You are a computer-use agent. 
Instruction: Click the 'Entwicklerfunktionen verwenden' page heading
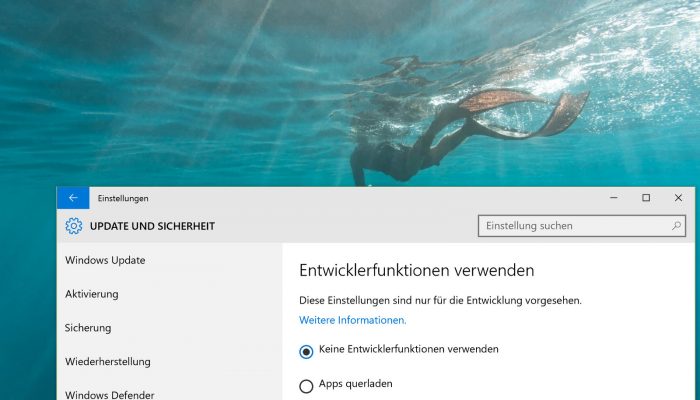417,271
